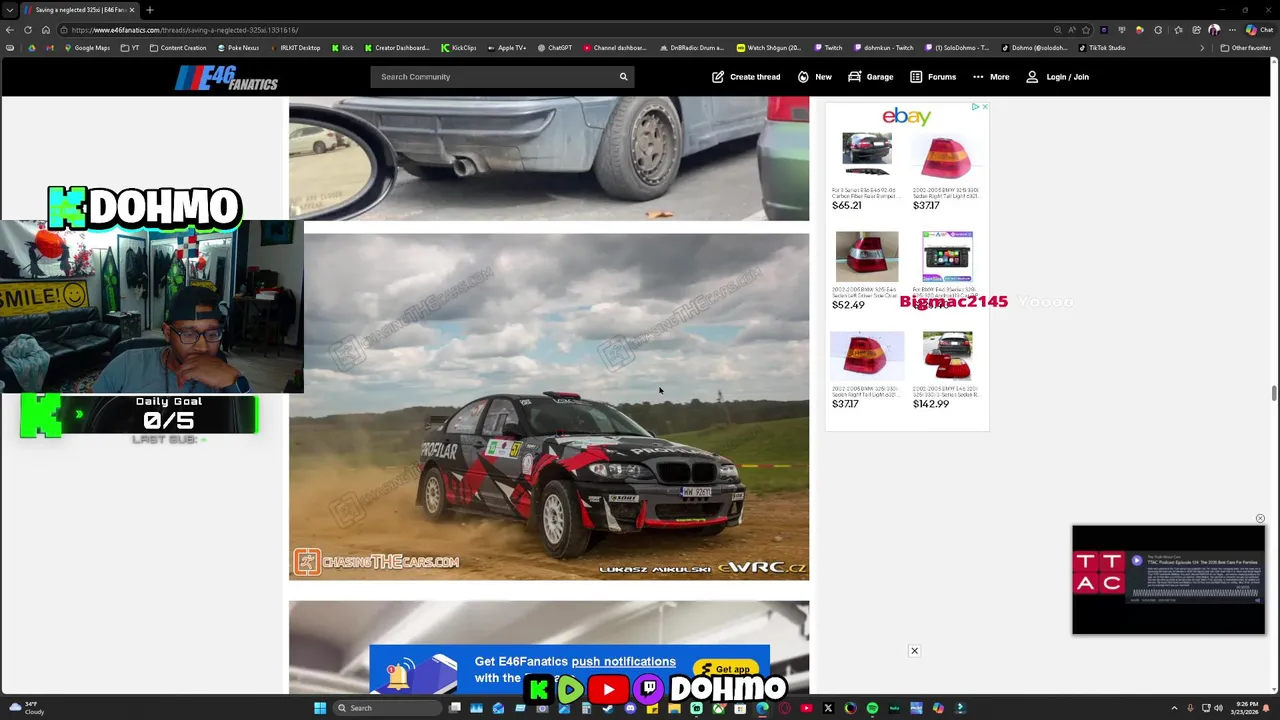This screenshot has height=720, width=1280.
Task: Open Microsoft Edge from the taskbar
Action: coord(762,708)
